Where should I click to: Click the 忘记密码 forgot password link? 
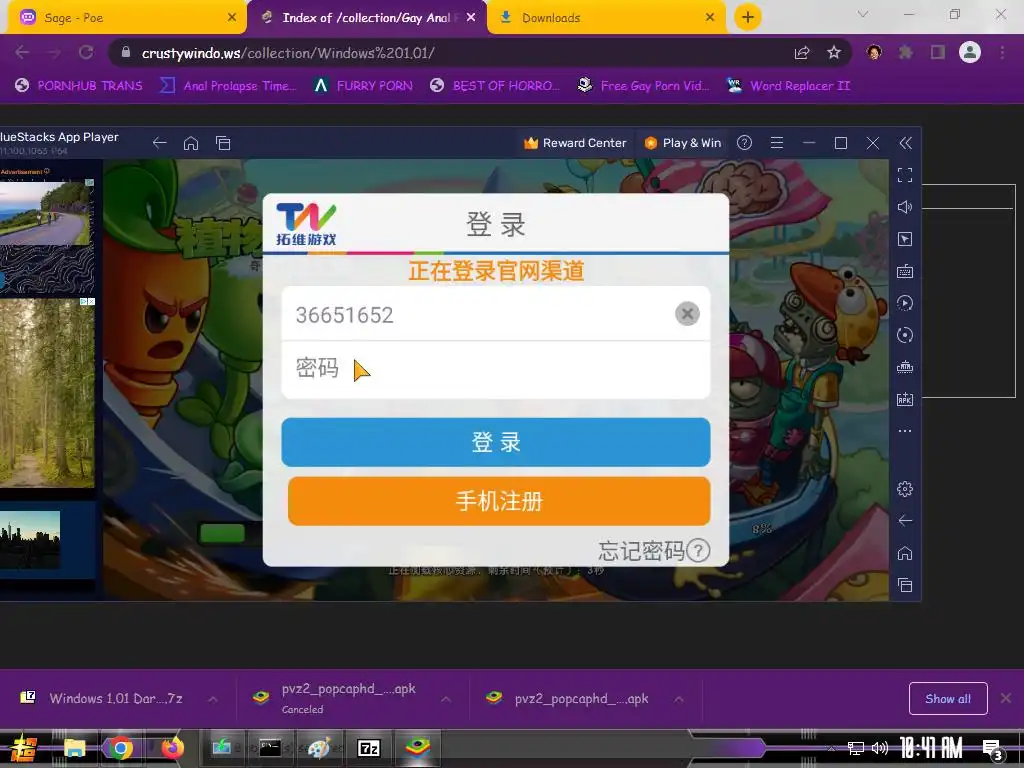point(654,551)
